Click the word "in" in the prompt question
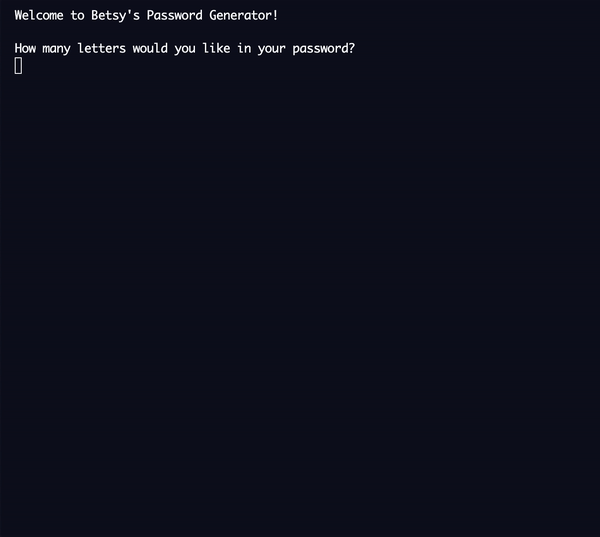 tap(244, 48)
